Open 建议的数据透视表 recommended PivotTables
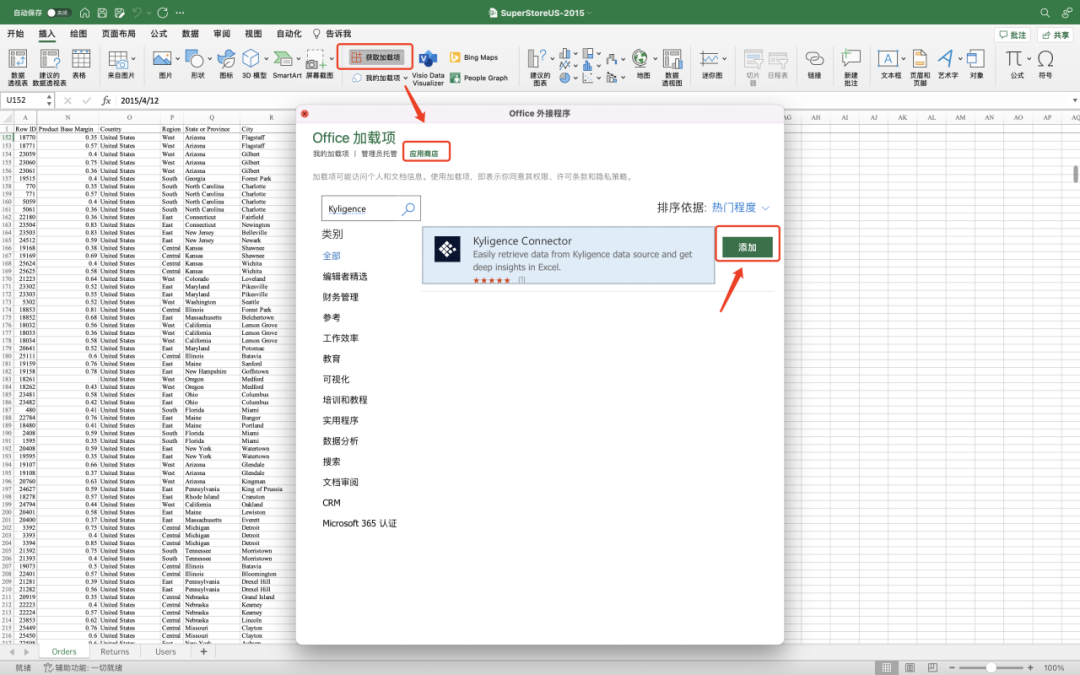1080x675 pixels. 50,67
